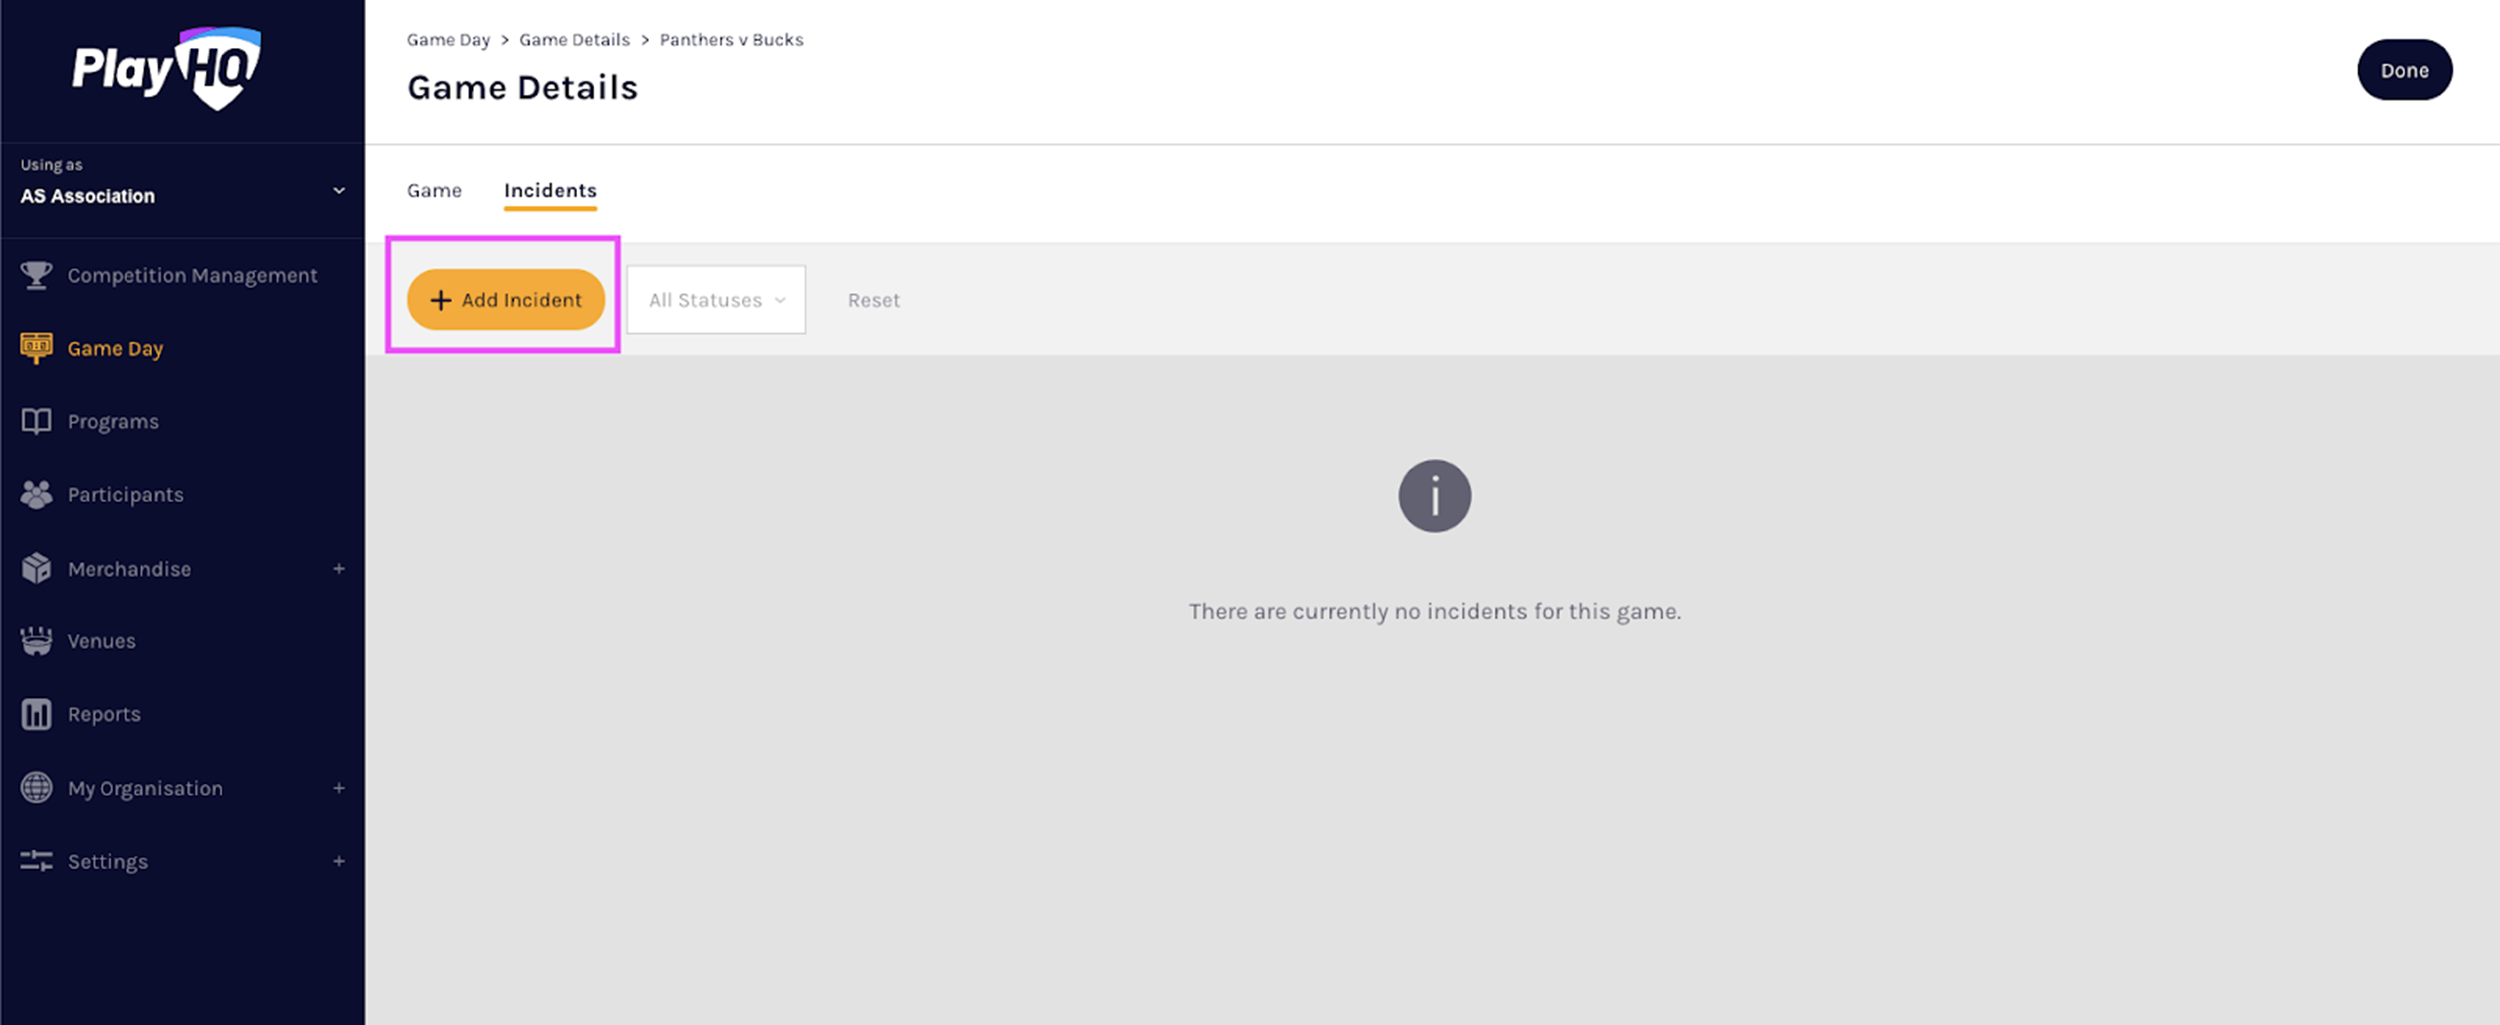Click the Reset filter link

873,300
